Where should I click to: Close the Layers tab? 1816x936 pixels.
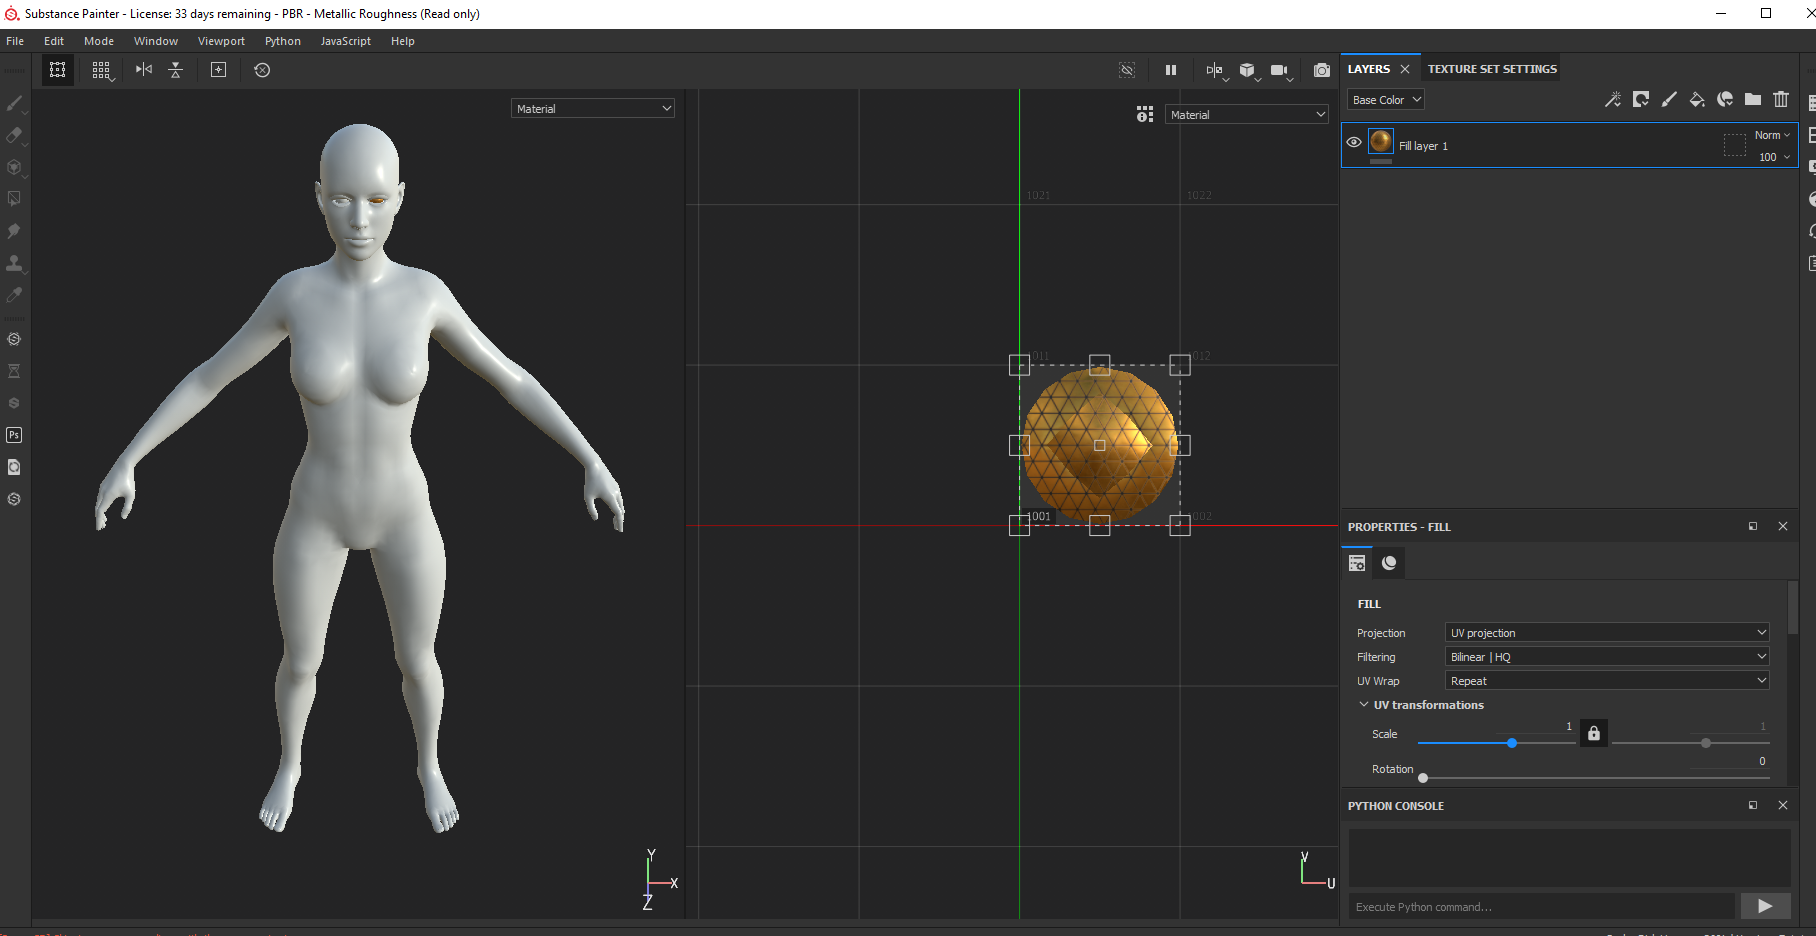tap(1405, 69)
